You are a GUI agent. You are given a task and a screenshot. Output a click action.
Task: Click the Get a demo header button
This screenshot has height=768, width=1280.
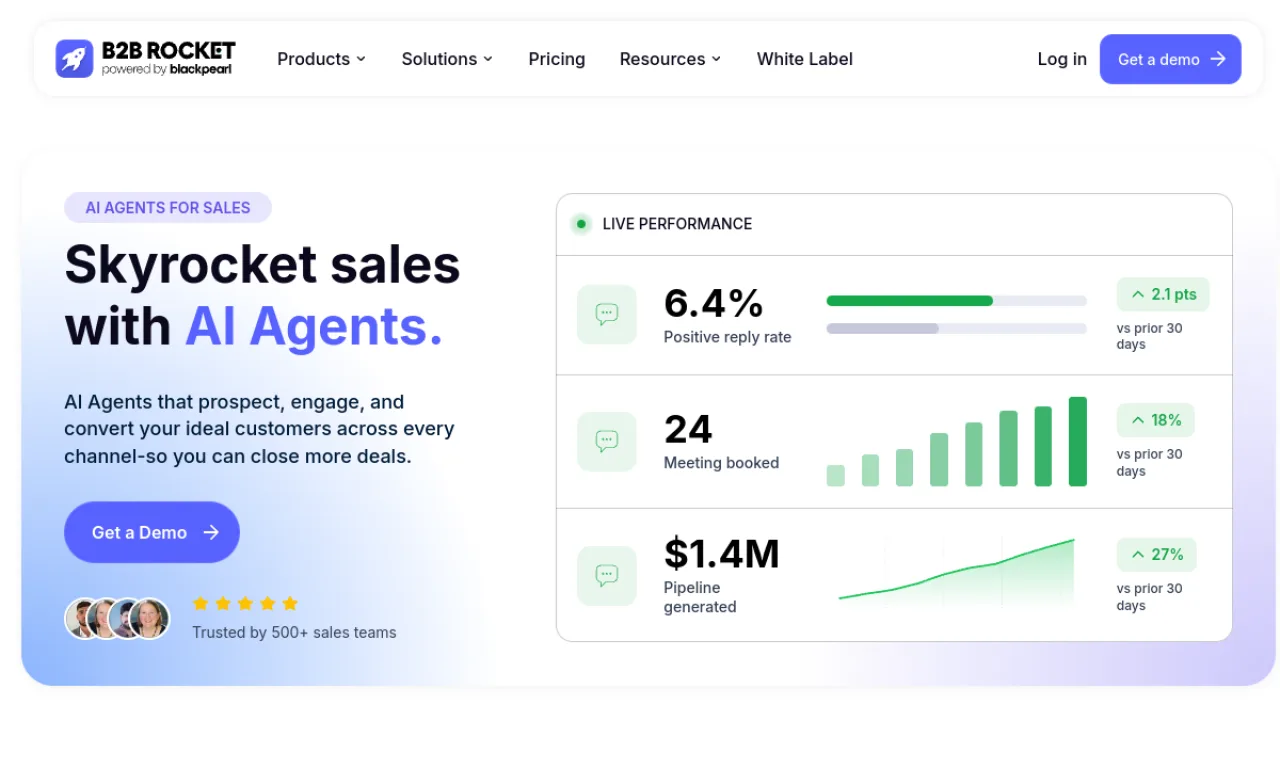coord(1171,59)
